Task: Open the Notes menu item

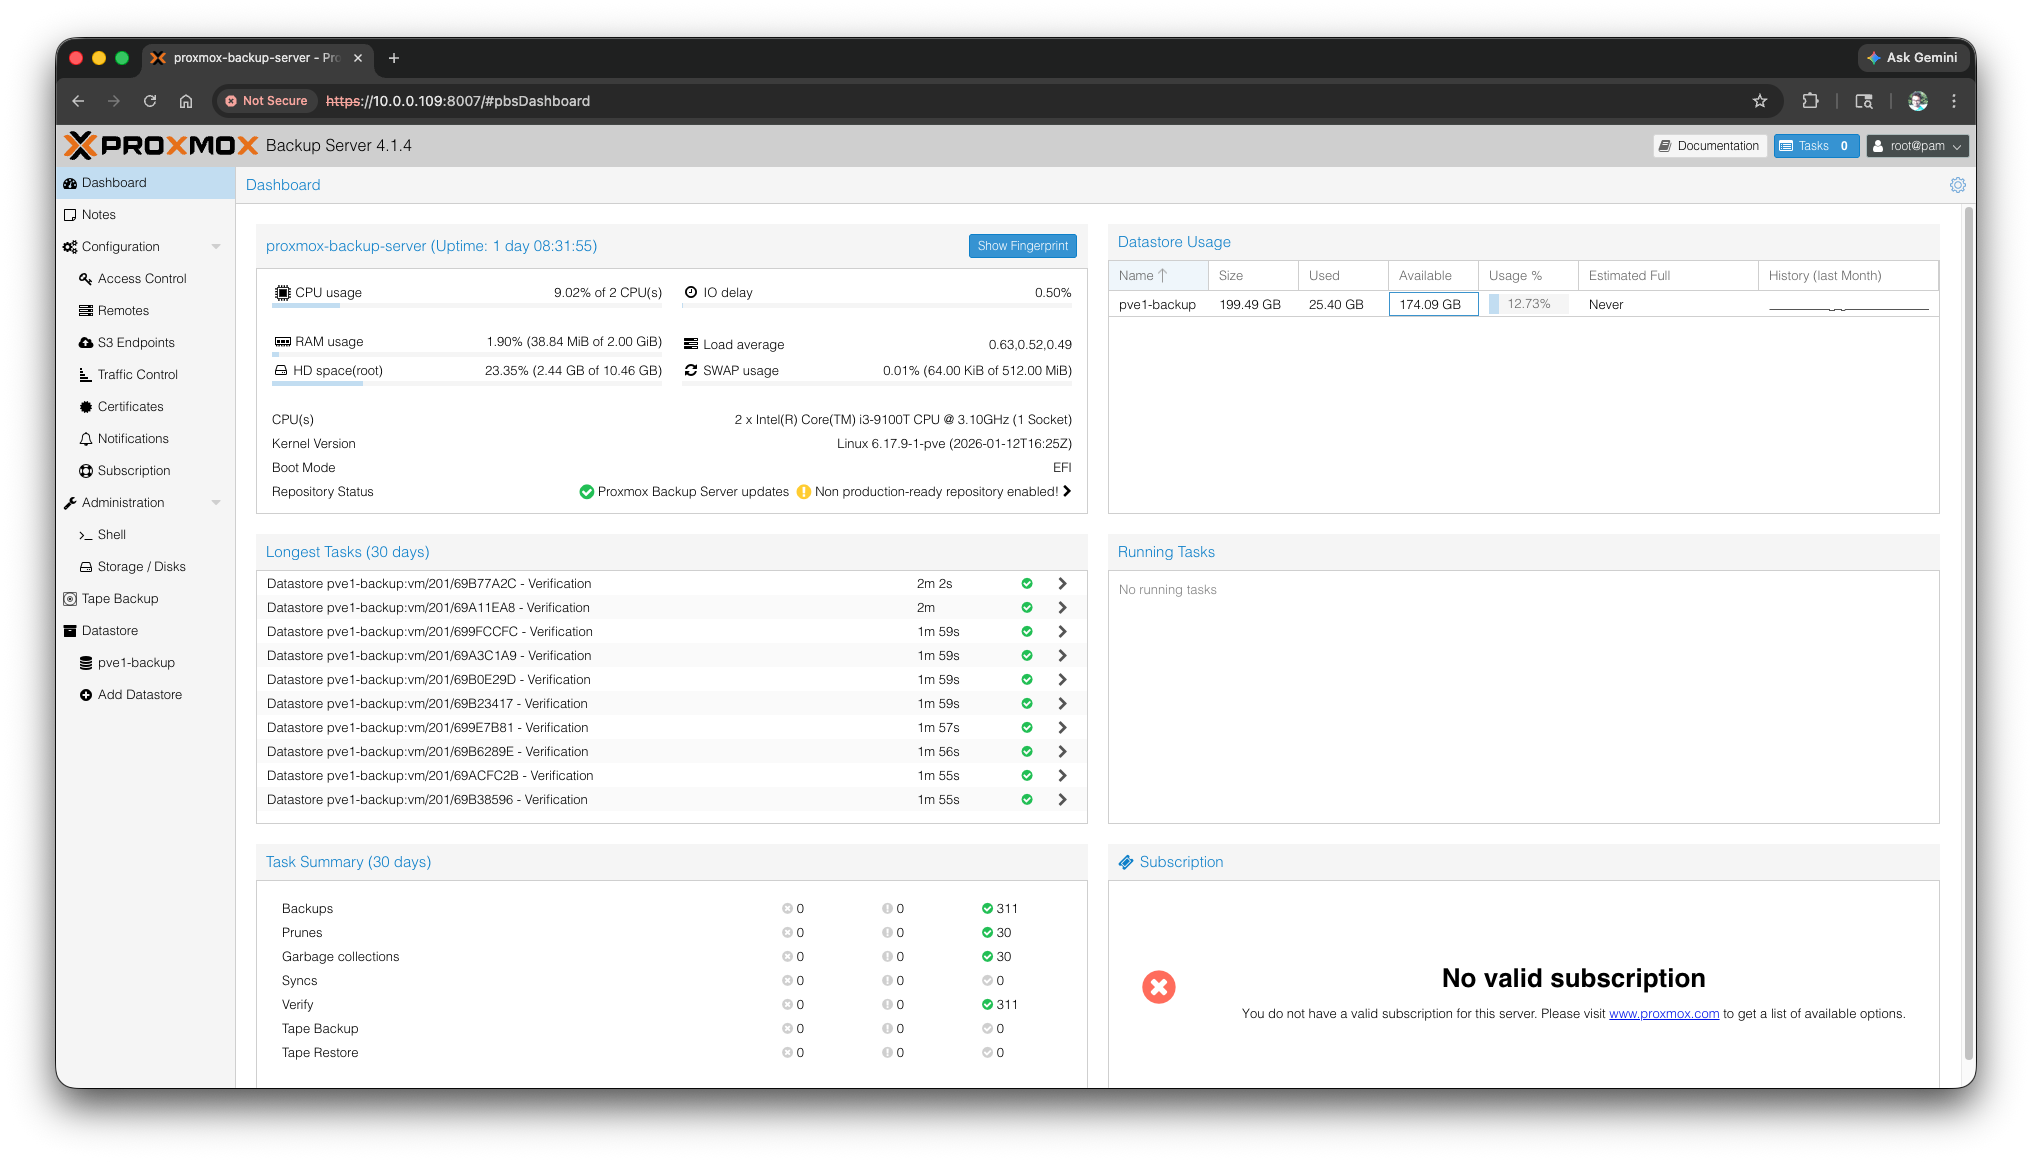Action: (98, 215)
